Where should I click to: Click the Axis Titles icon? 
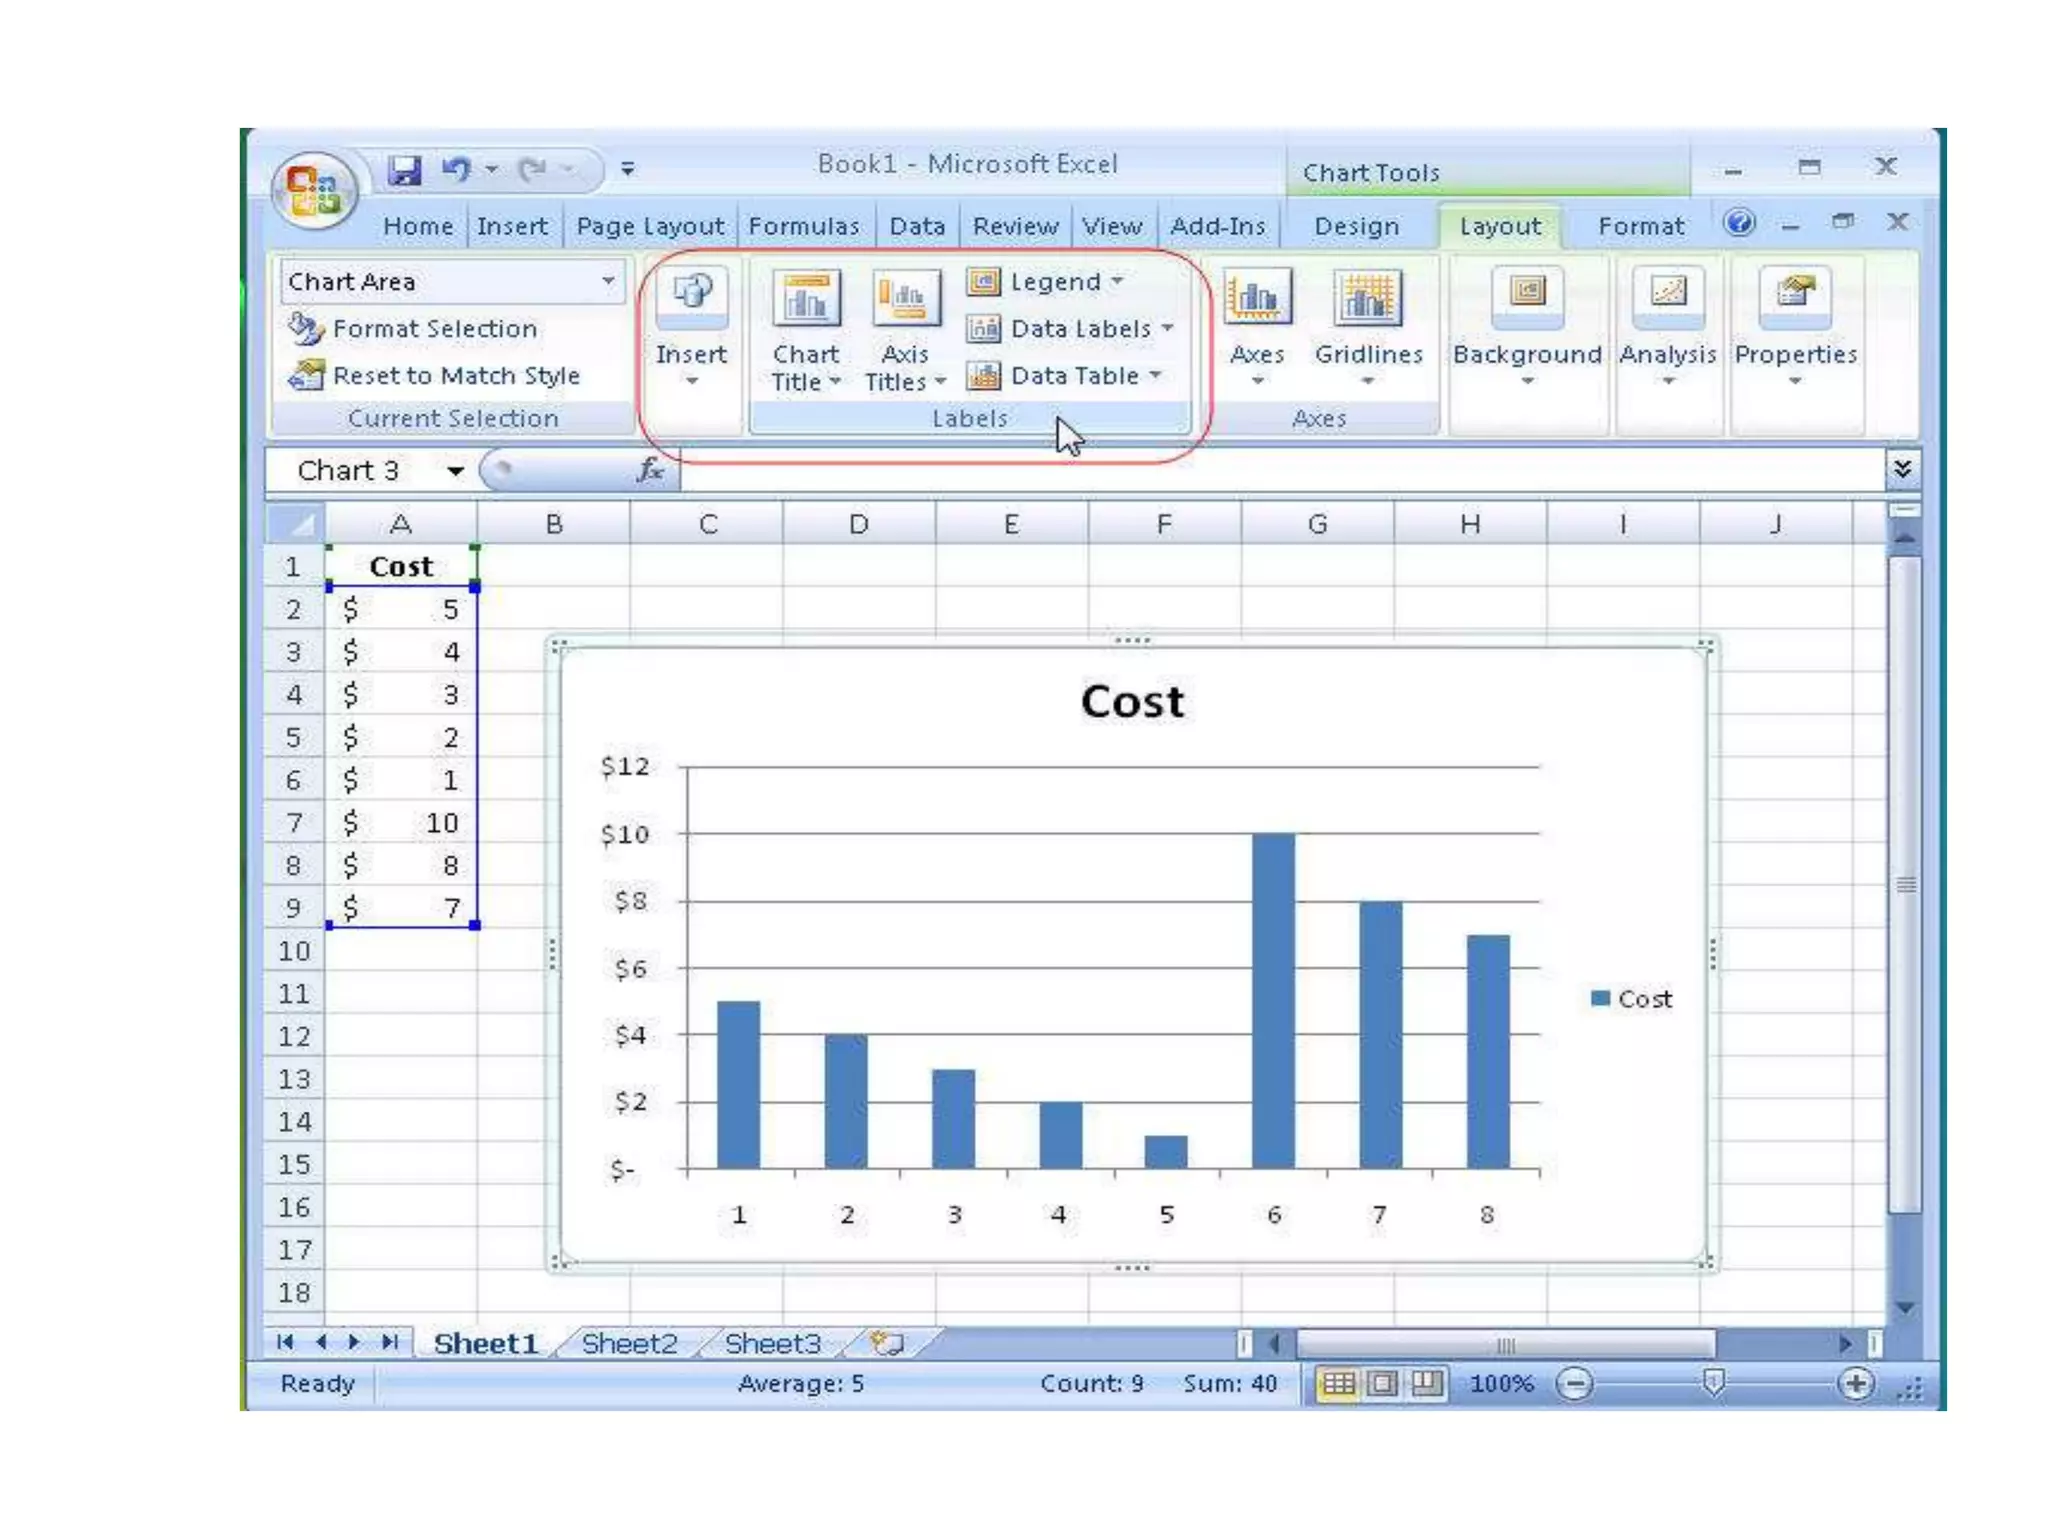[x=905, y=299]
